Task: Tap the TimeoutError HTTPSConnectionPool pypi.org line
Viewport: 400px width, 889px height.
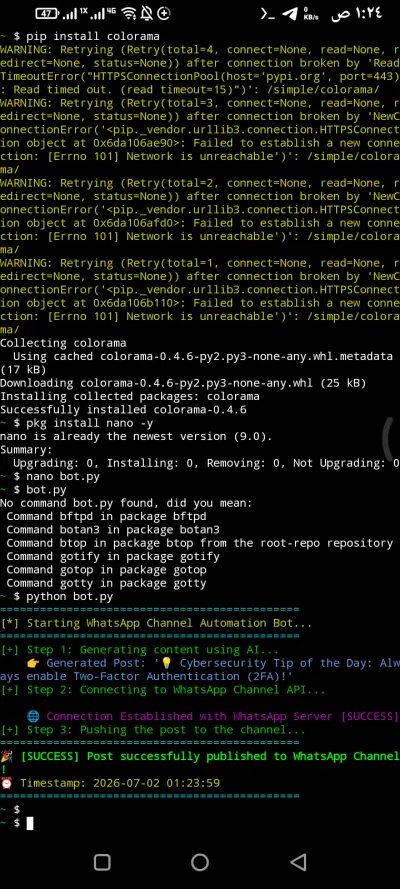Action: pyautogui.click(x=199, y=77)
